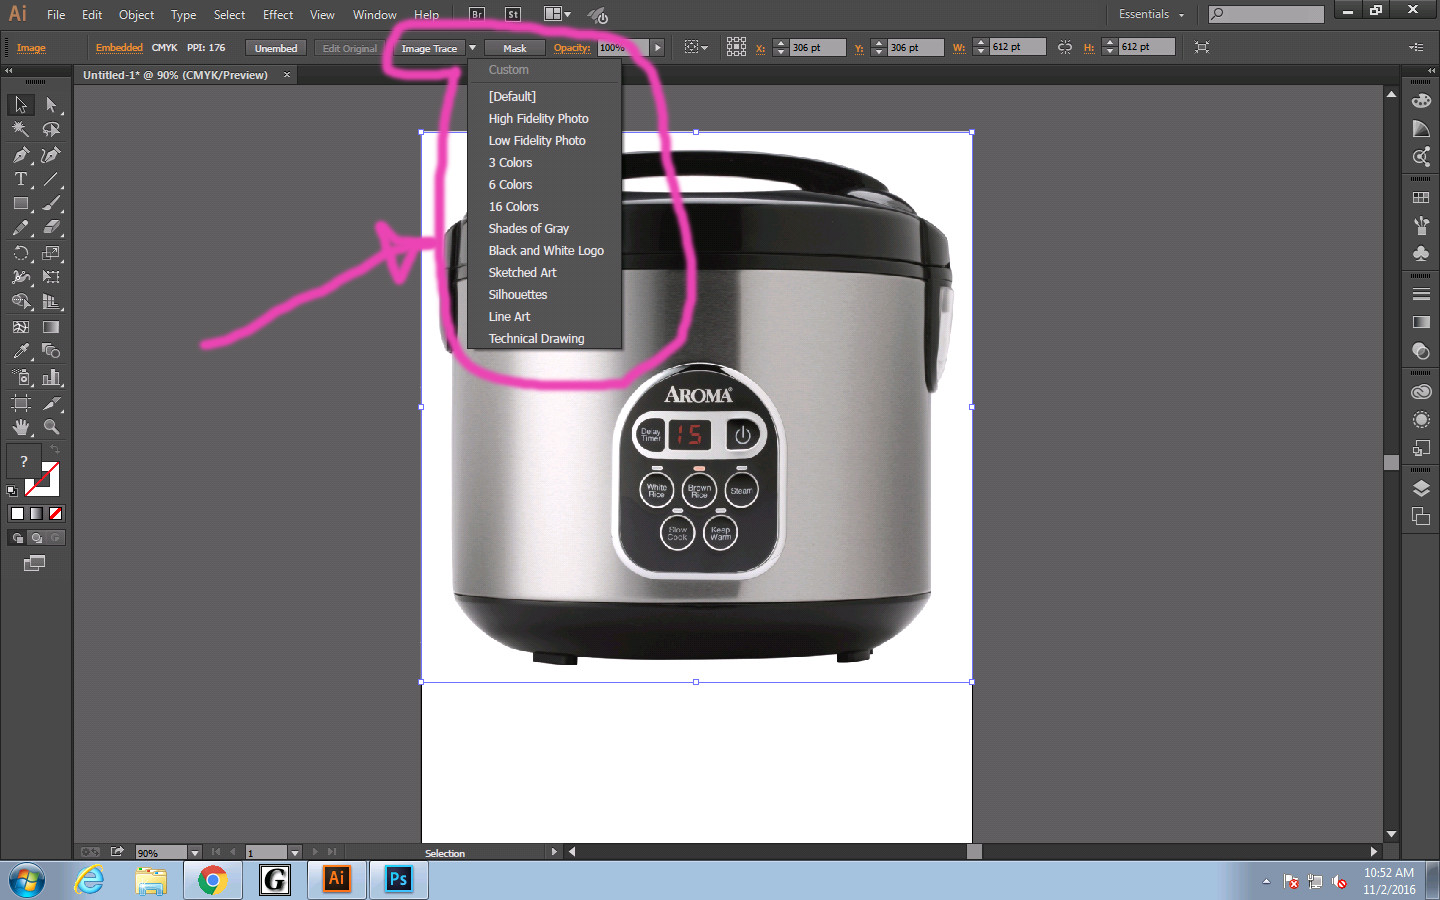Viewport: 1440px width, 900px height.
Task: Select the Line Segment tool
Action: [x=51, y=179]
